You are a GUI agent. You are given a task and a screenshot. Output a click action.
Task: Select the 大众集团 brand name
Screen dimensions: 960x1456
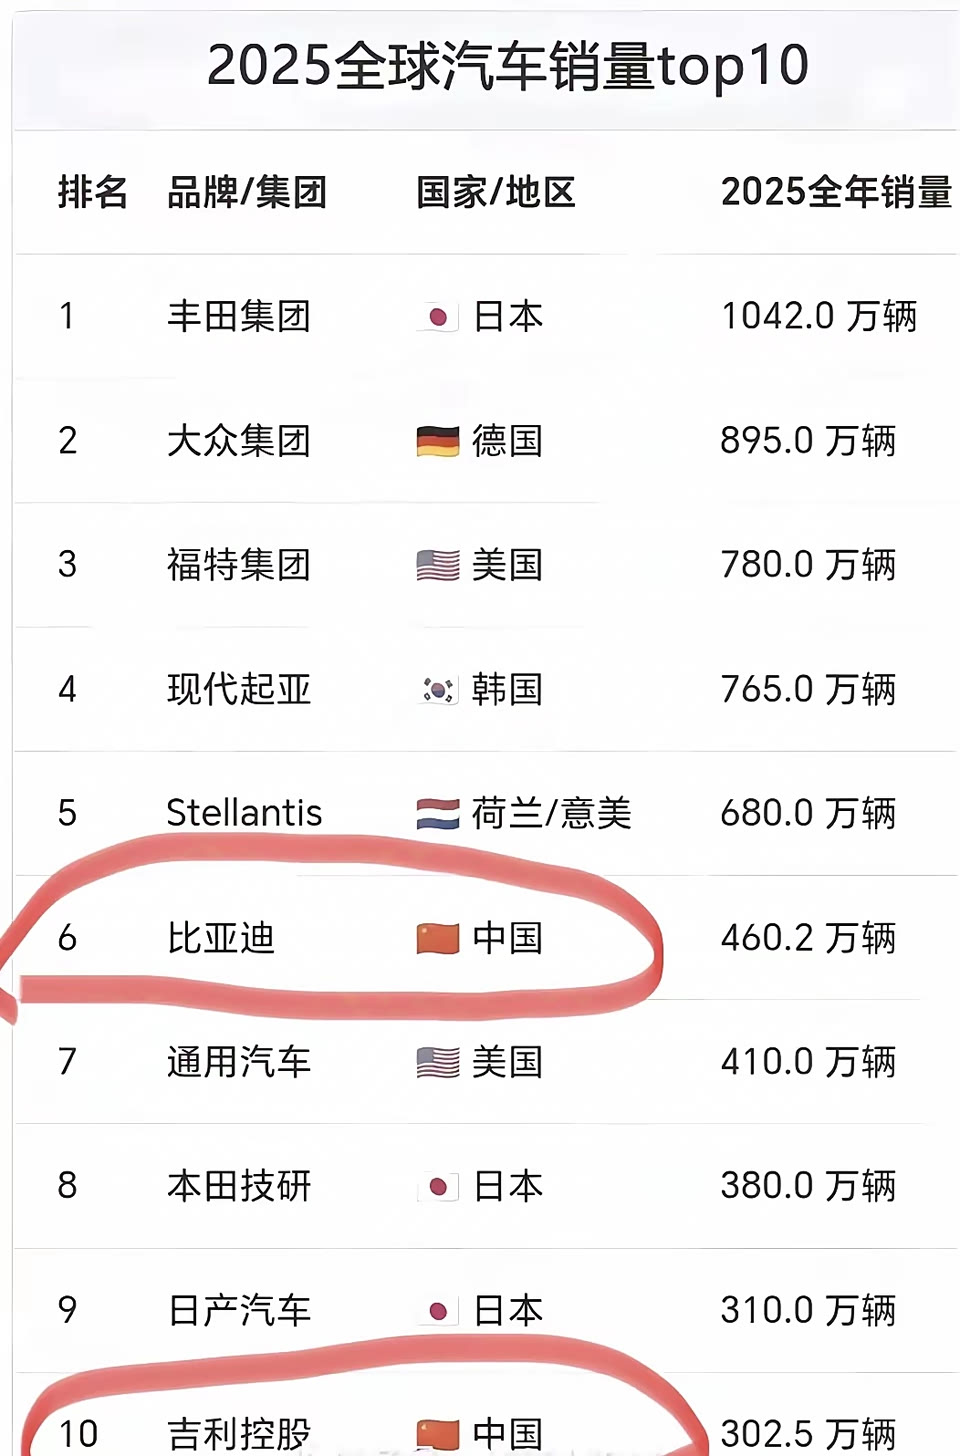point(238,441)
